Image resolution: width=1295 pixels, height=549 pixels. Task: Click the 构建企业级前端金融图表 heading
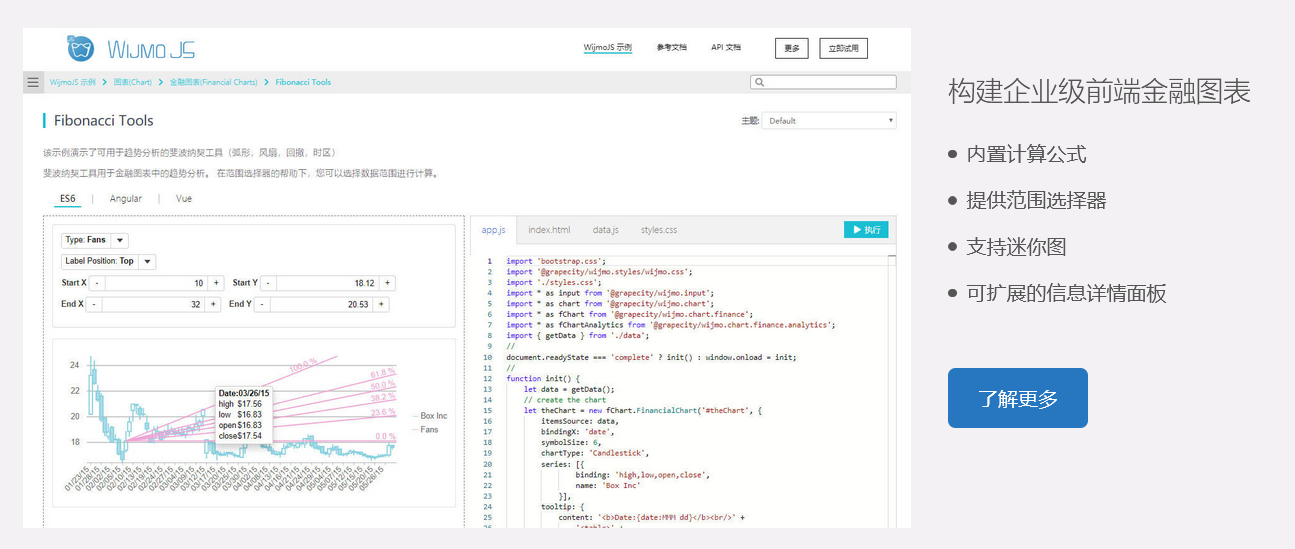(x=1099, y=92)
